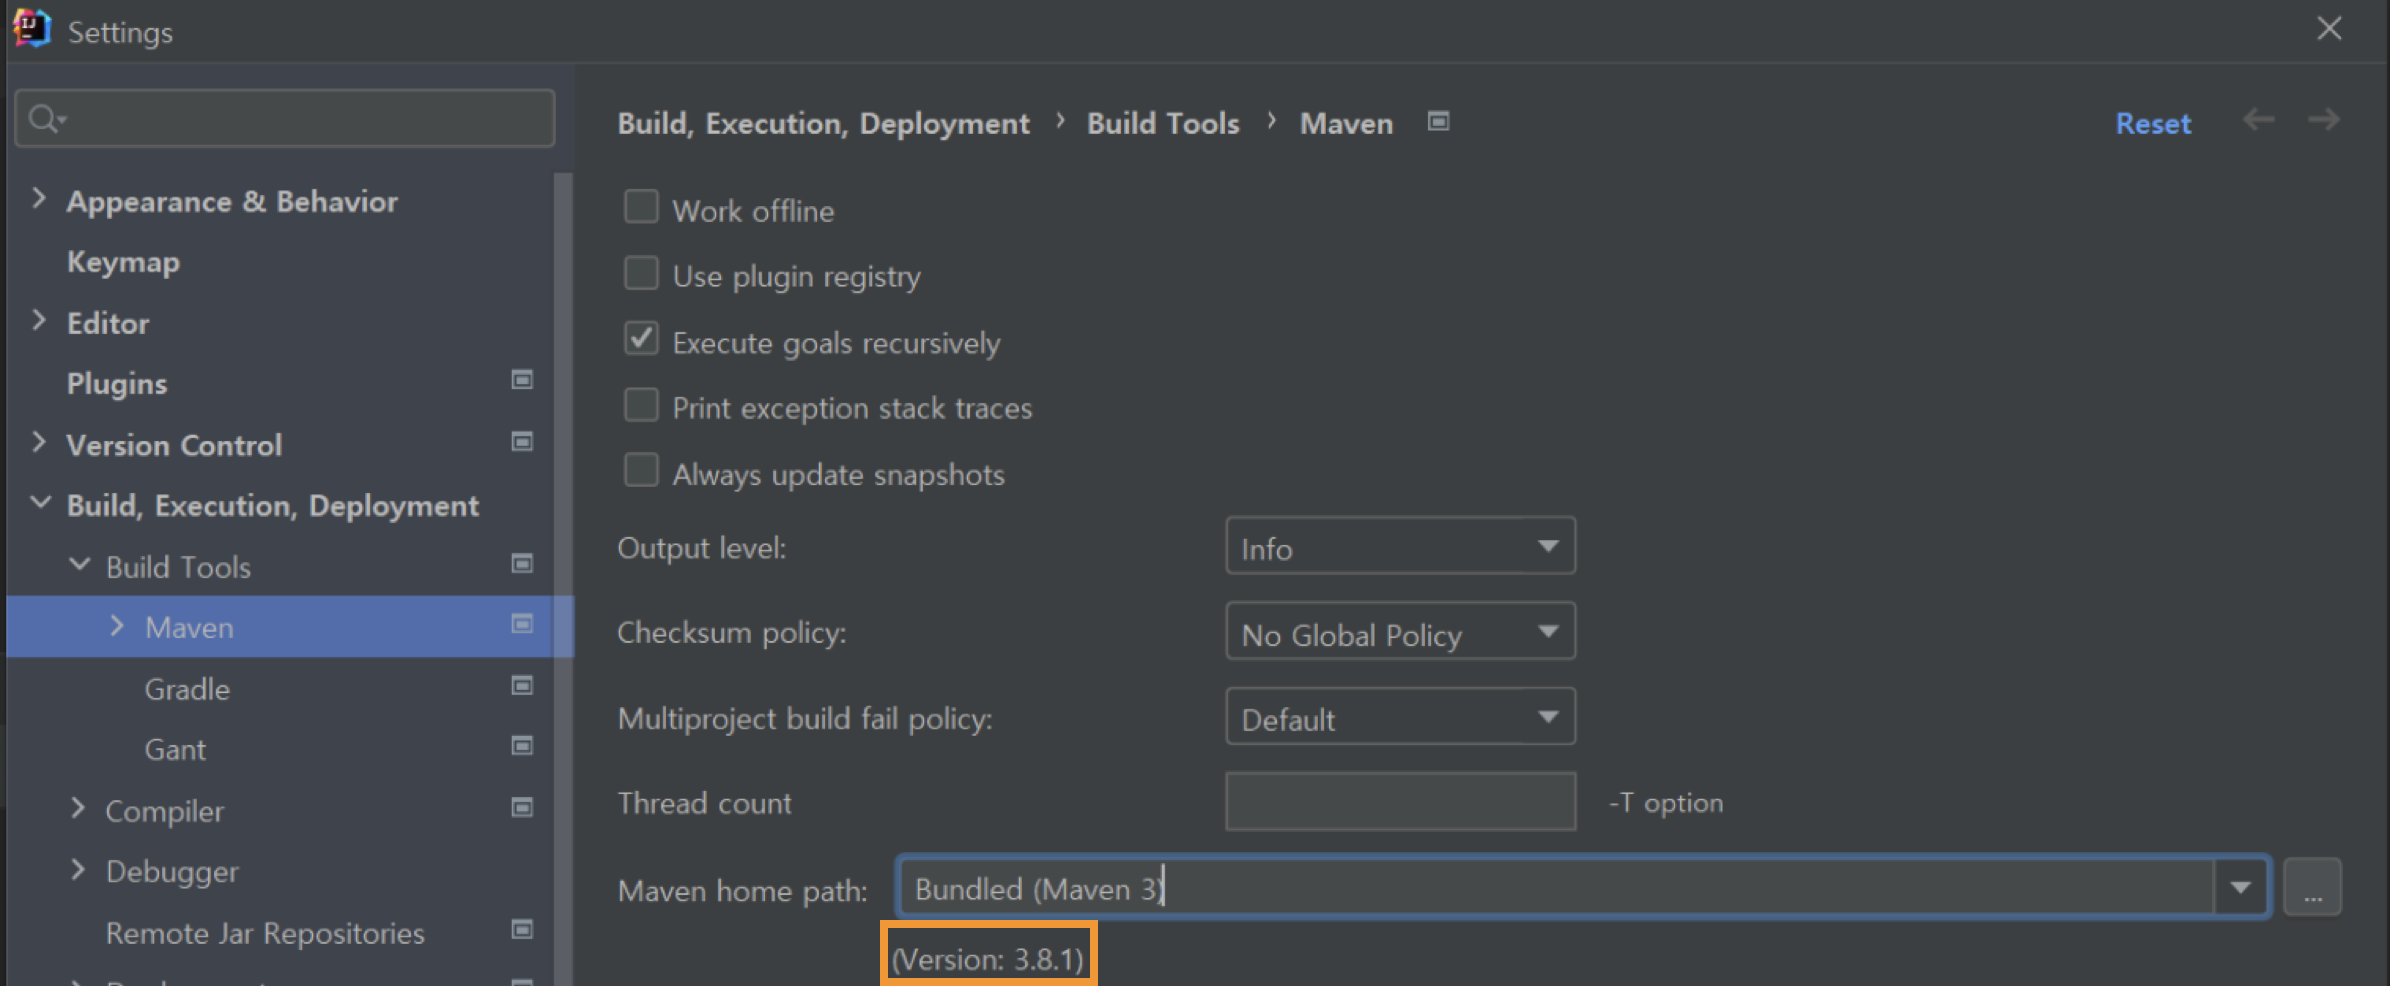The height and width of the screenshot is (988, 2390).
Task: Expand the Appearance & Behavior section
Action: tap(39, 199)
